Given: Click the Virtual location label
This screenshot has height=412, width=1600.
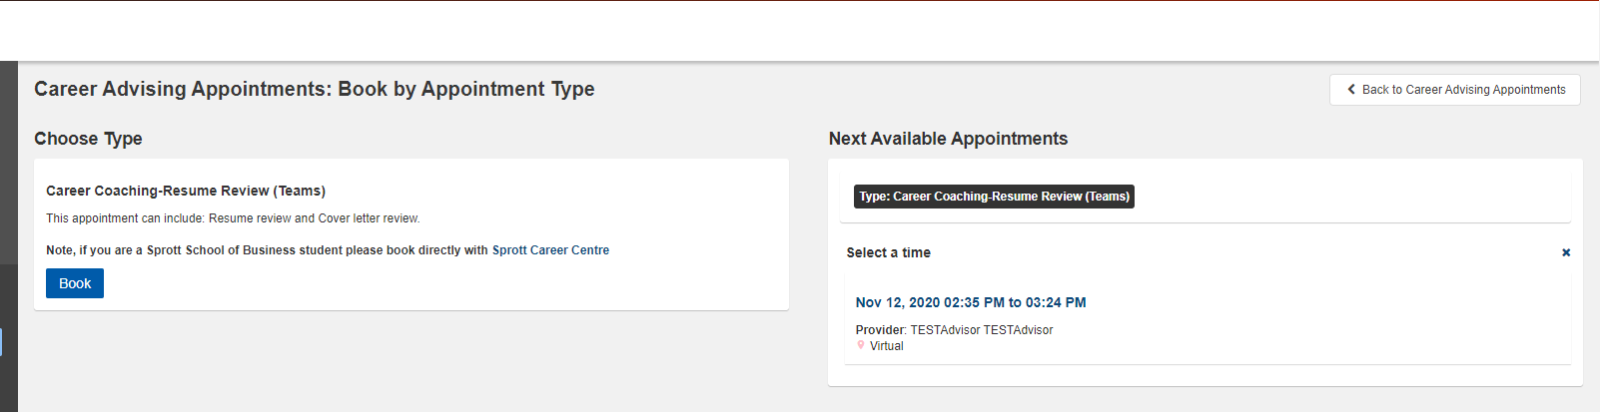Looking at the screenshot, I should pos(886,346).
